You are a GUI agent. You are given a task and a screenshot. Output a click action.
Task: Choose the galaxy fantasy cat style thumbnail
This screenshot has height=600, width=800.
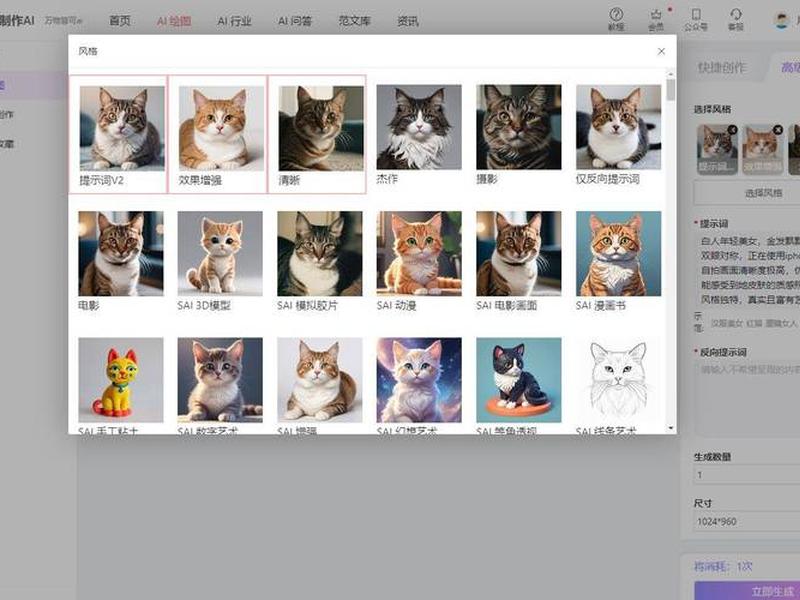[x=419, y=380]
